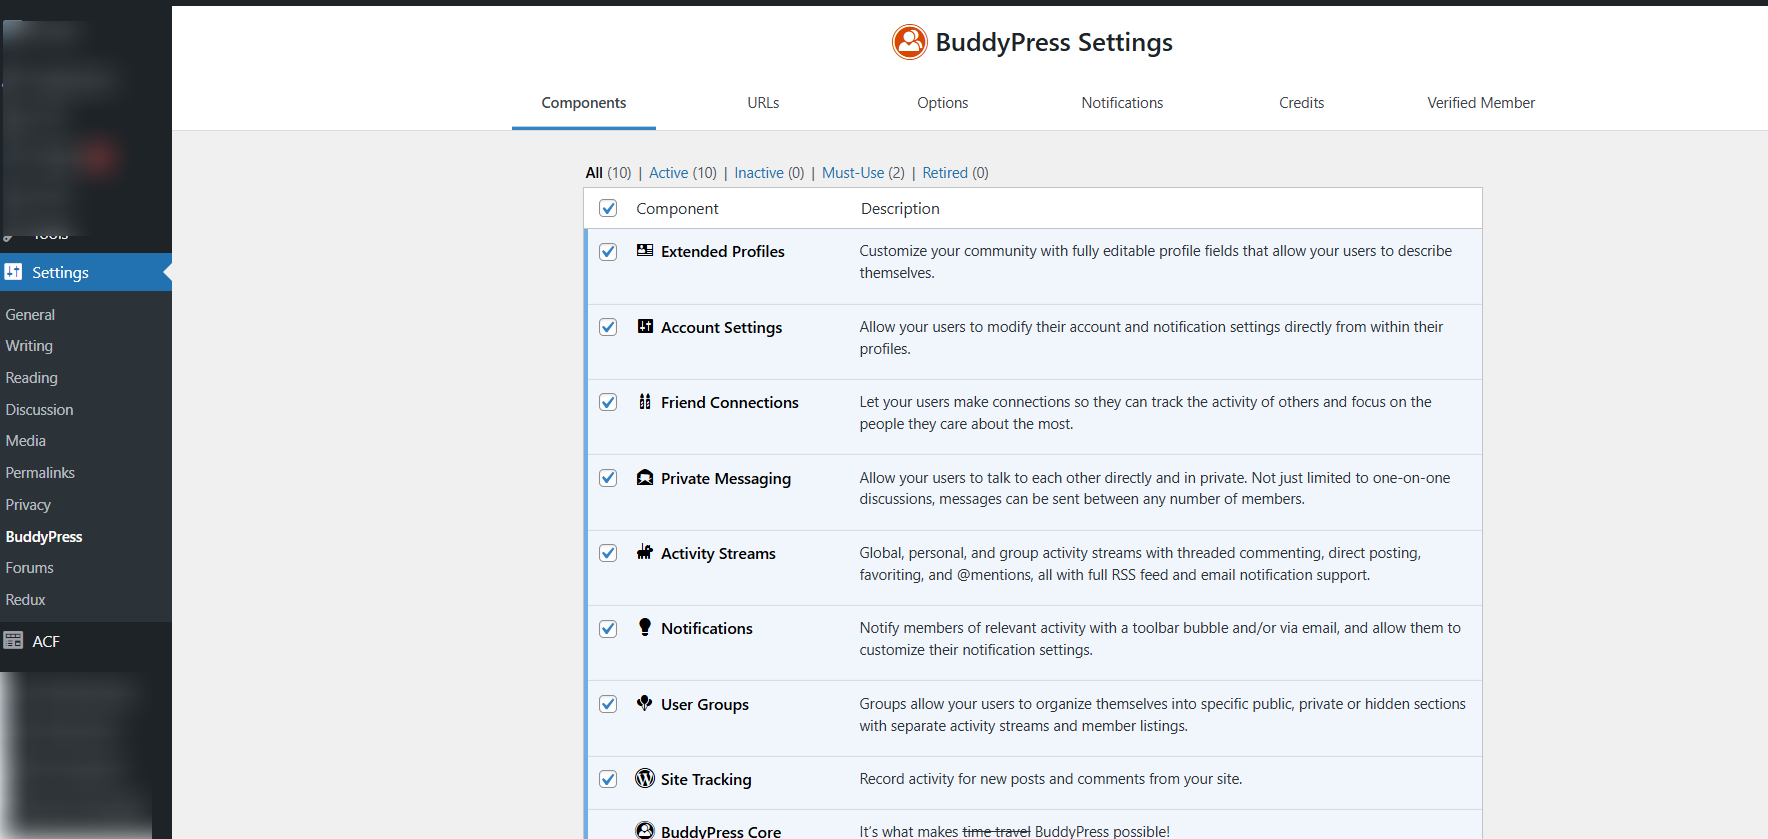The image size is (1768, 839).
Task: Click the User Groups component icon
Action: (645, 704)
